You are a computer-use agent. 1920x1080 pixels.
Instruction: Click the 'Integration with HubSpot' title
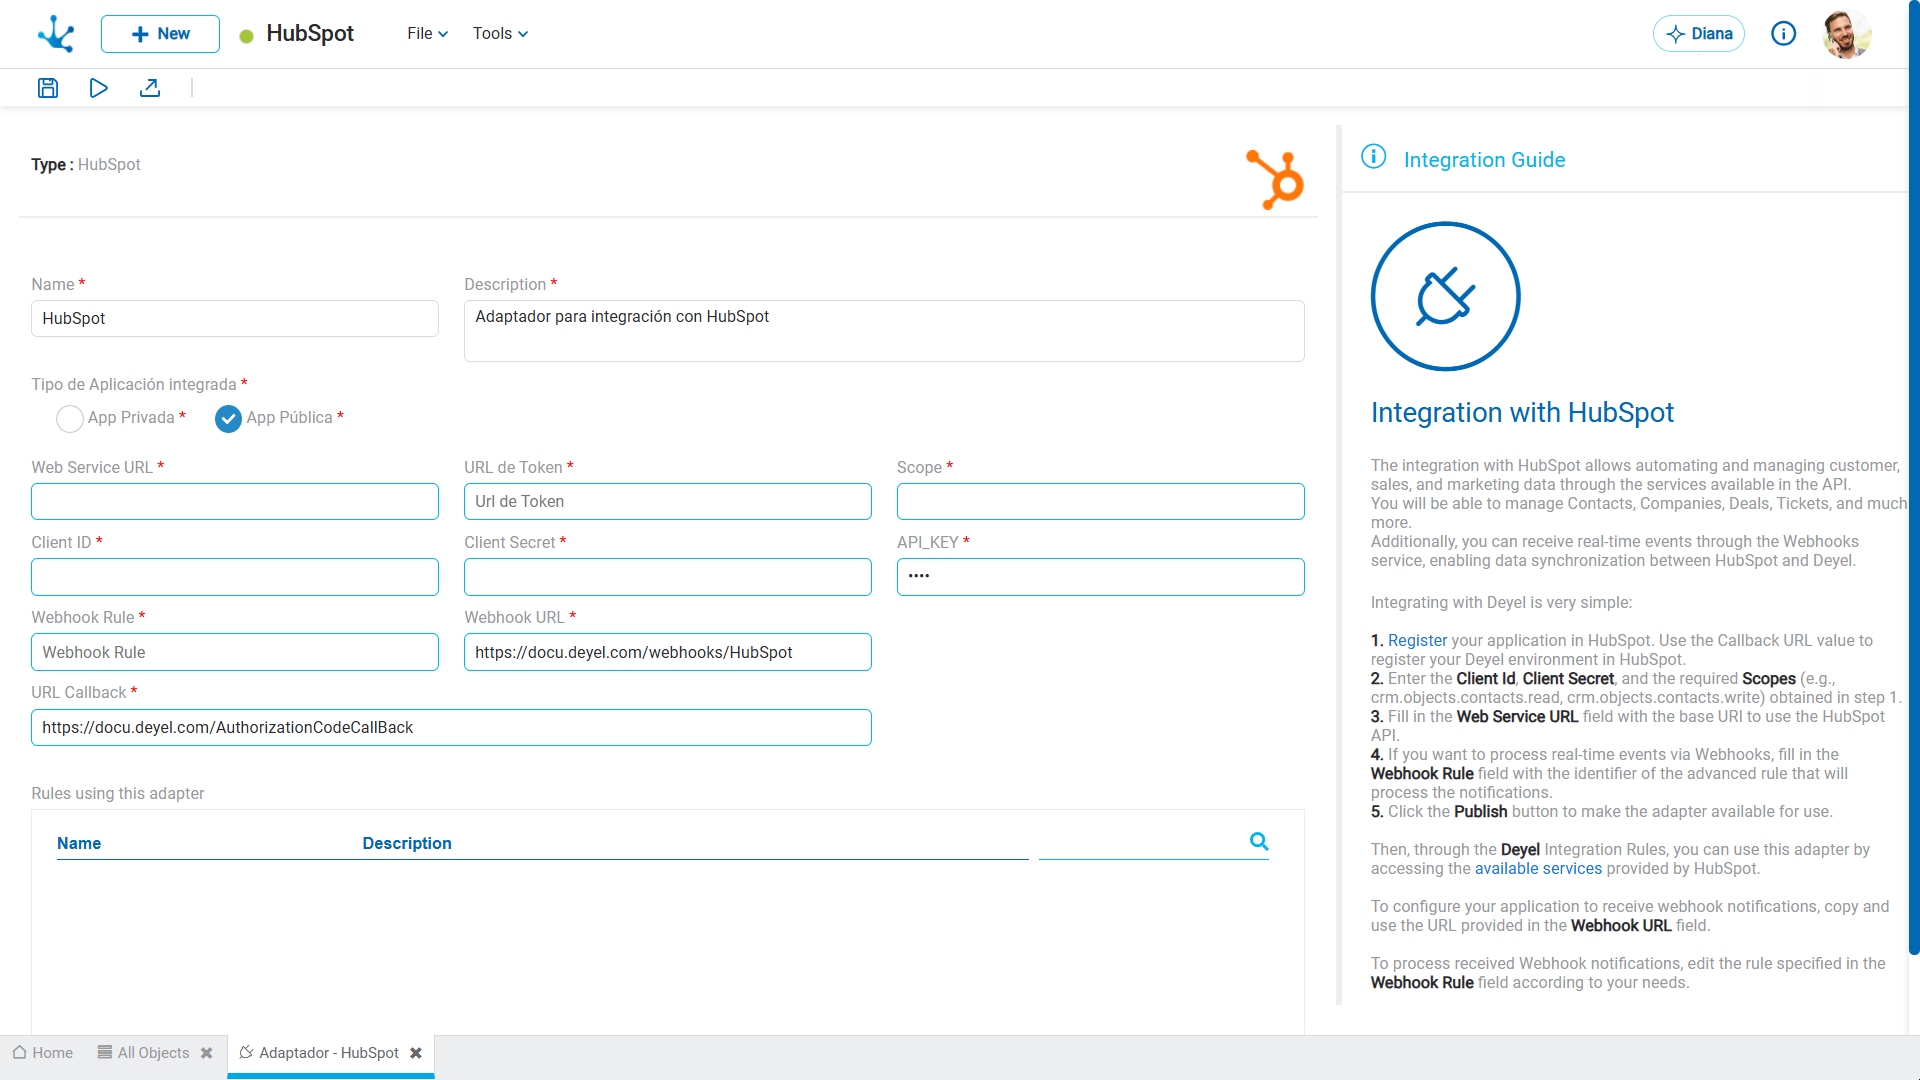click(1522, 413)
